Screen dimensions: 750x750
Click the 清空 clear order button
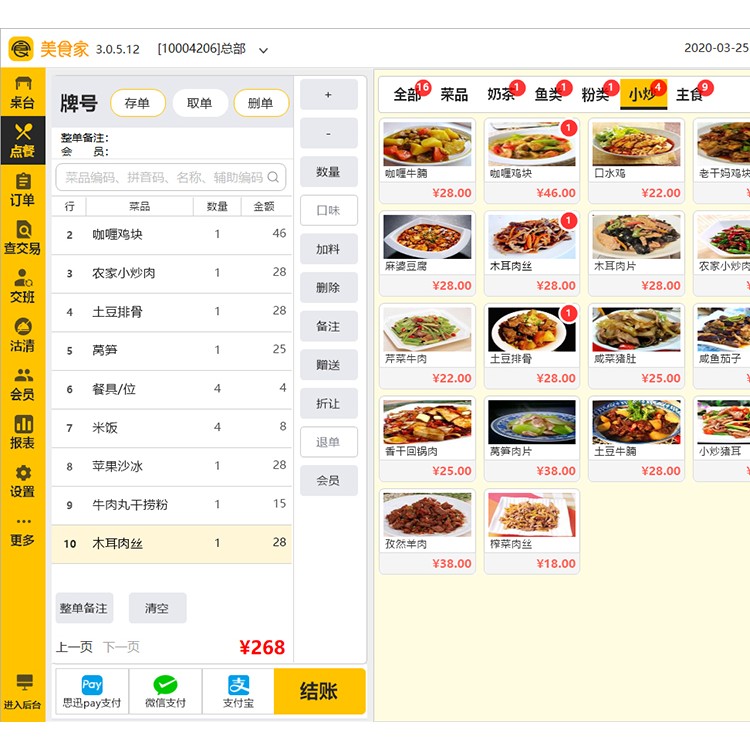[x=157, y=608]
